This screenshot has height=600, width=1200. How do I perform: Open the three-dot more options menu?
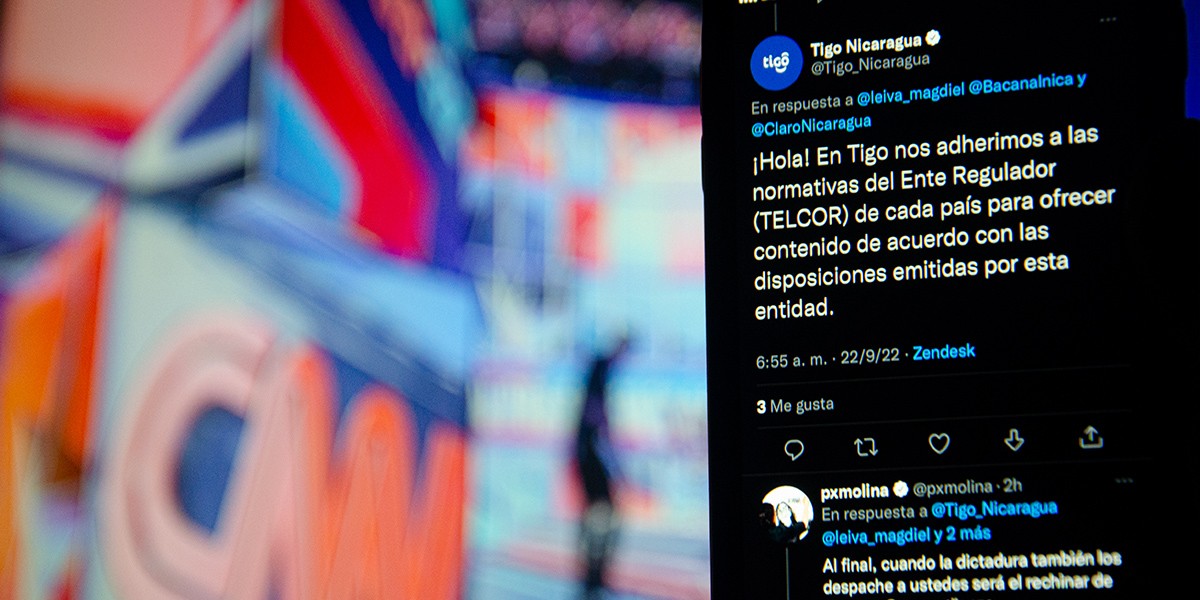pyautogui.click(x=1108, y=20)
